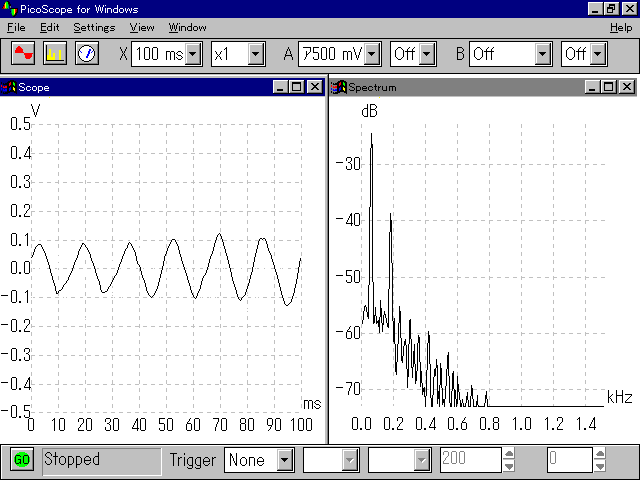Screen dimensions: 640x480
Task: Click the PicoScope application title icon
Action: [9, 9]
